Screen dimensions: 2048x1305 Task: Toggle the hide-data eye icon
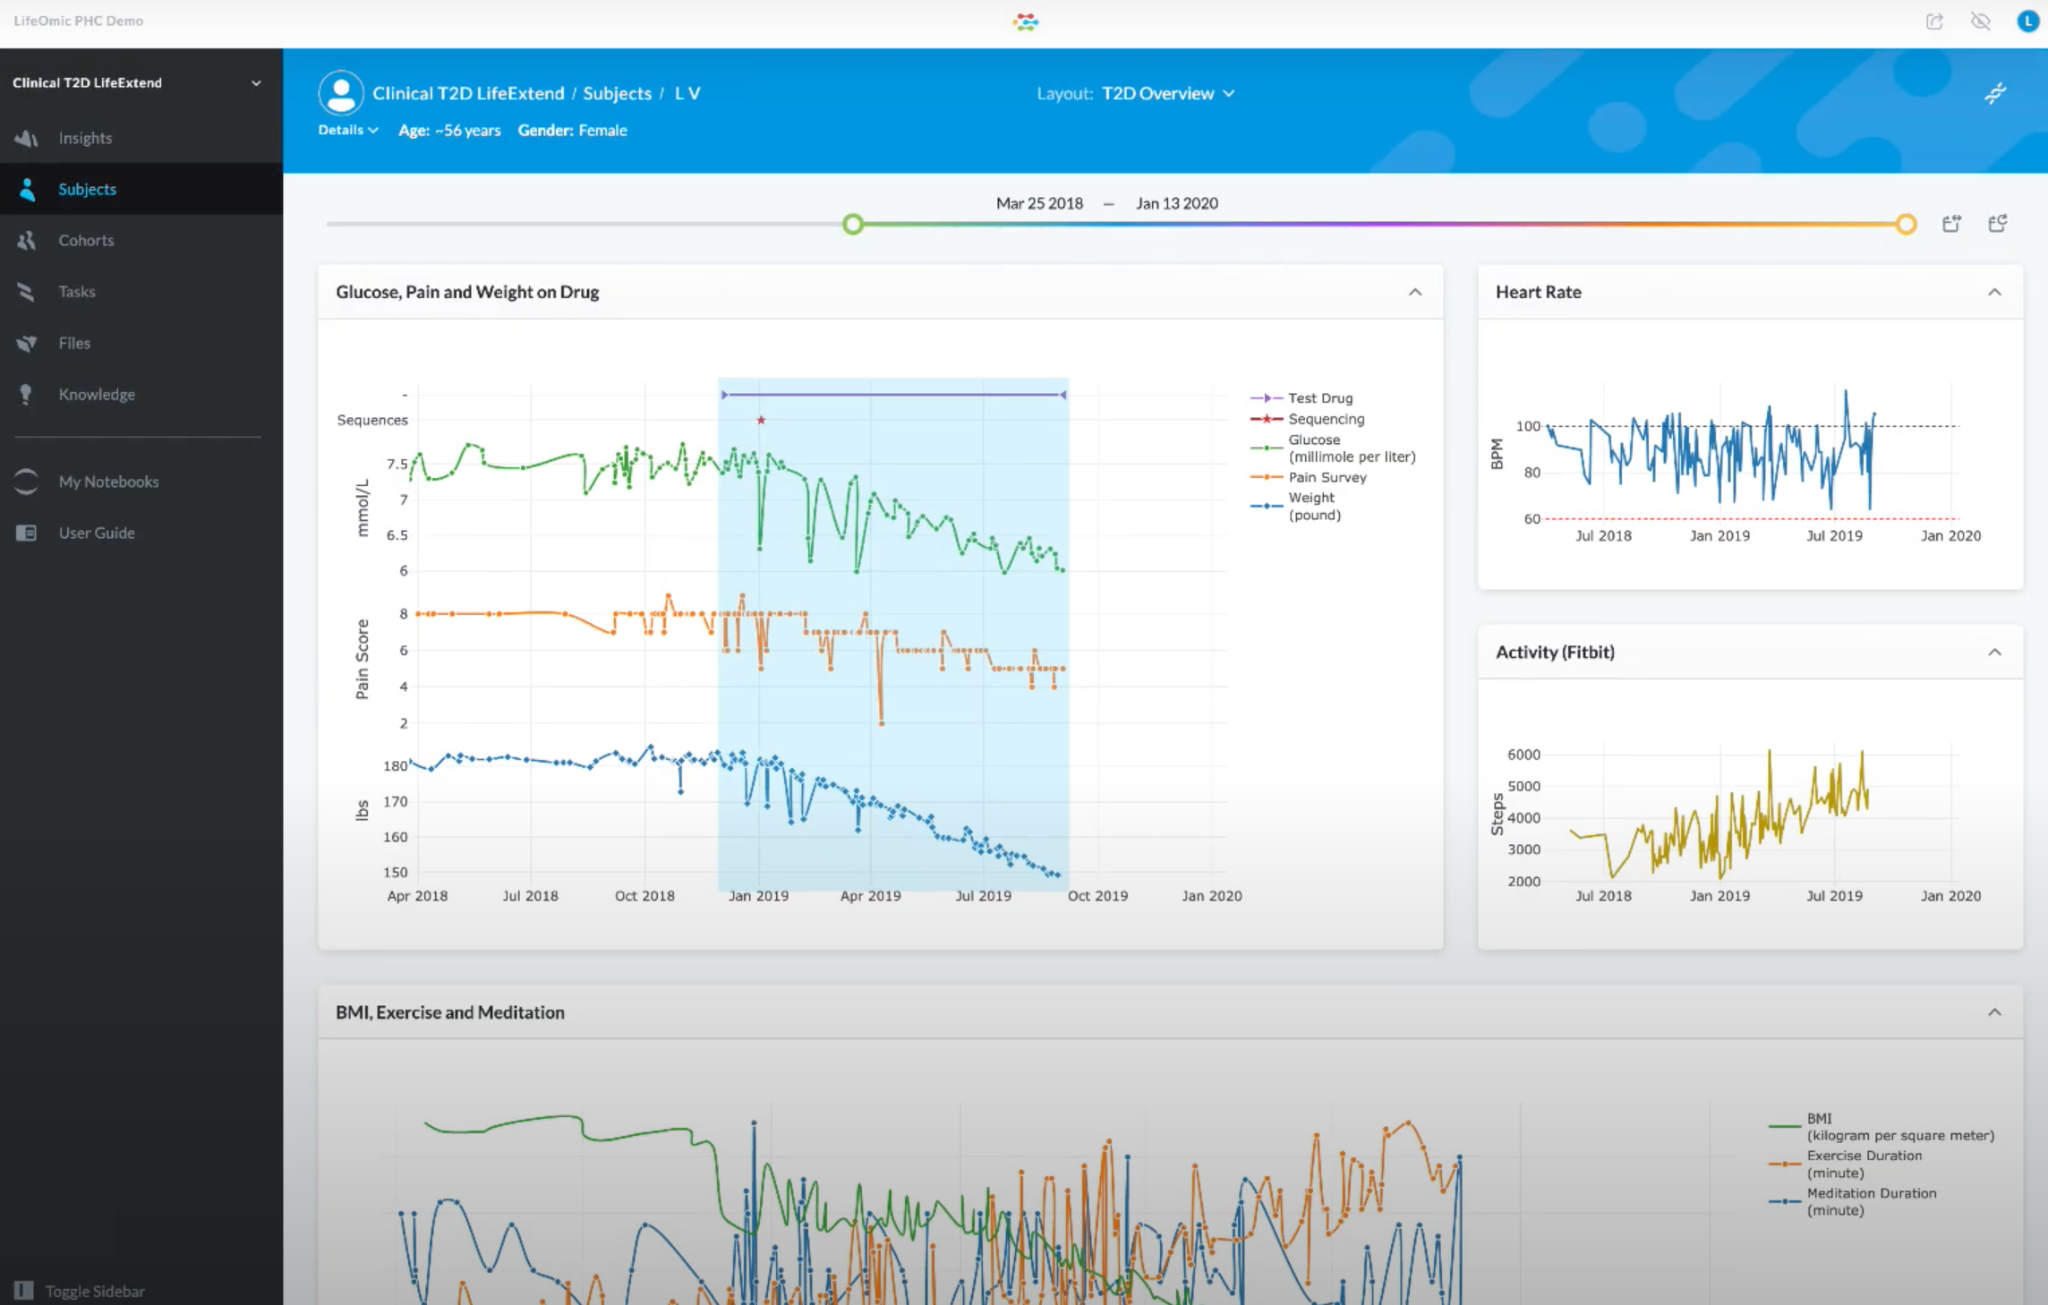[1980, 21]
